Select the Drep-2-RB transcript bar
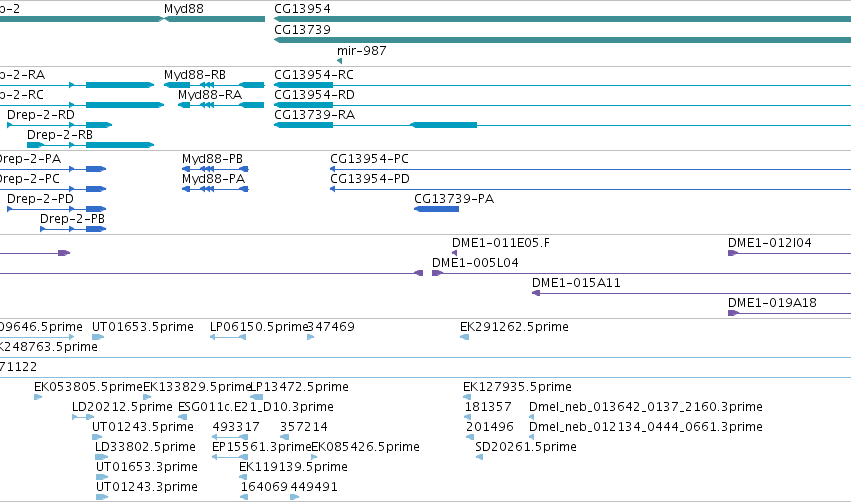 pos(91,145)
